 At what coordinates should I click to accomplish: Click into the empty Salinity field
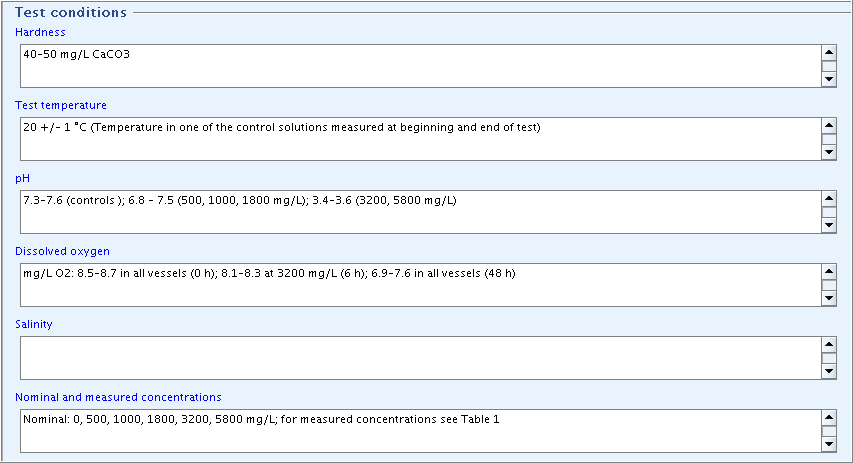pyautogui.click(x=421, y=357)
